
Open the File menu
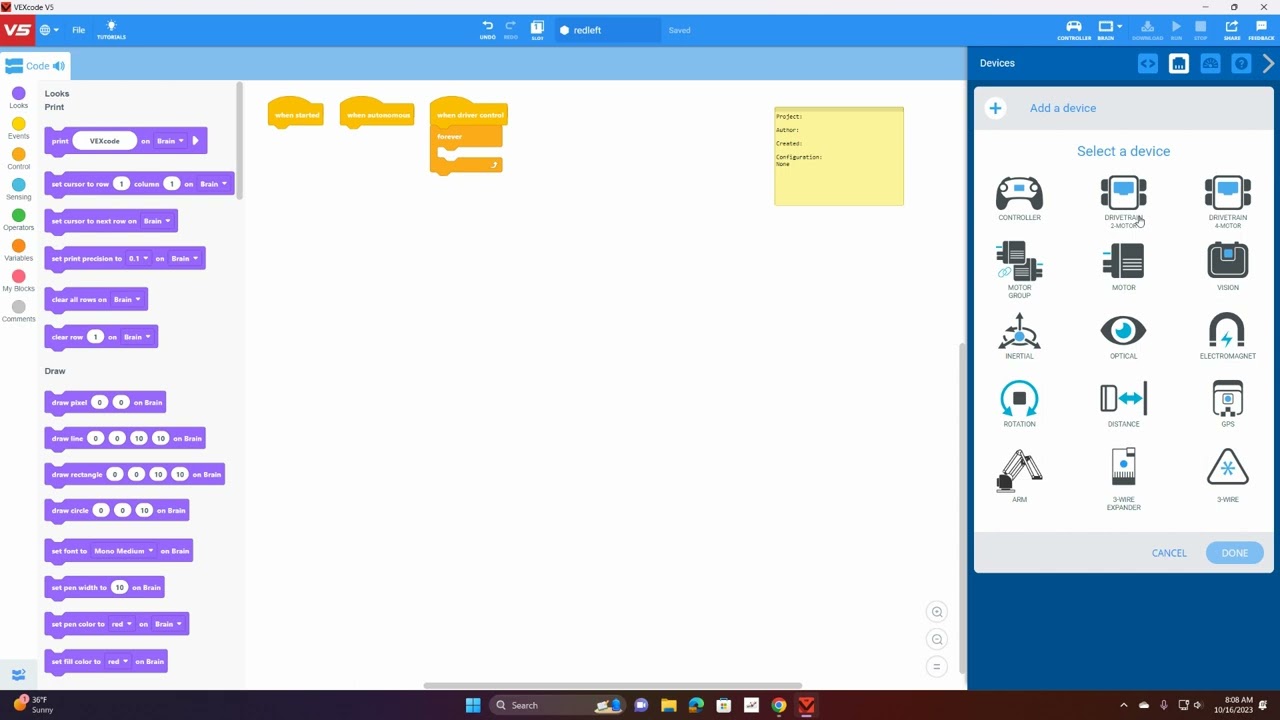point(78,30)
